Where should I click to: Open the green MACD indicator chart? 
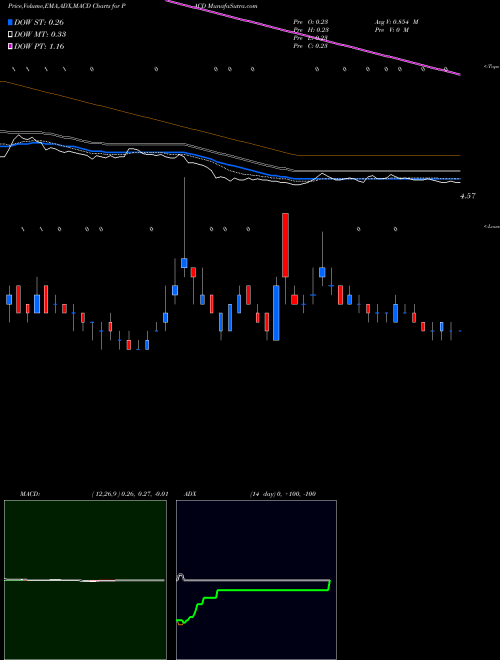(x=85, y=580)
